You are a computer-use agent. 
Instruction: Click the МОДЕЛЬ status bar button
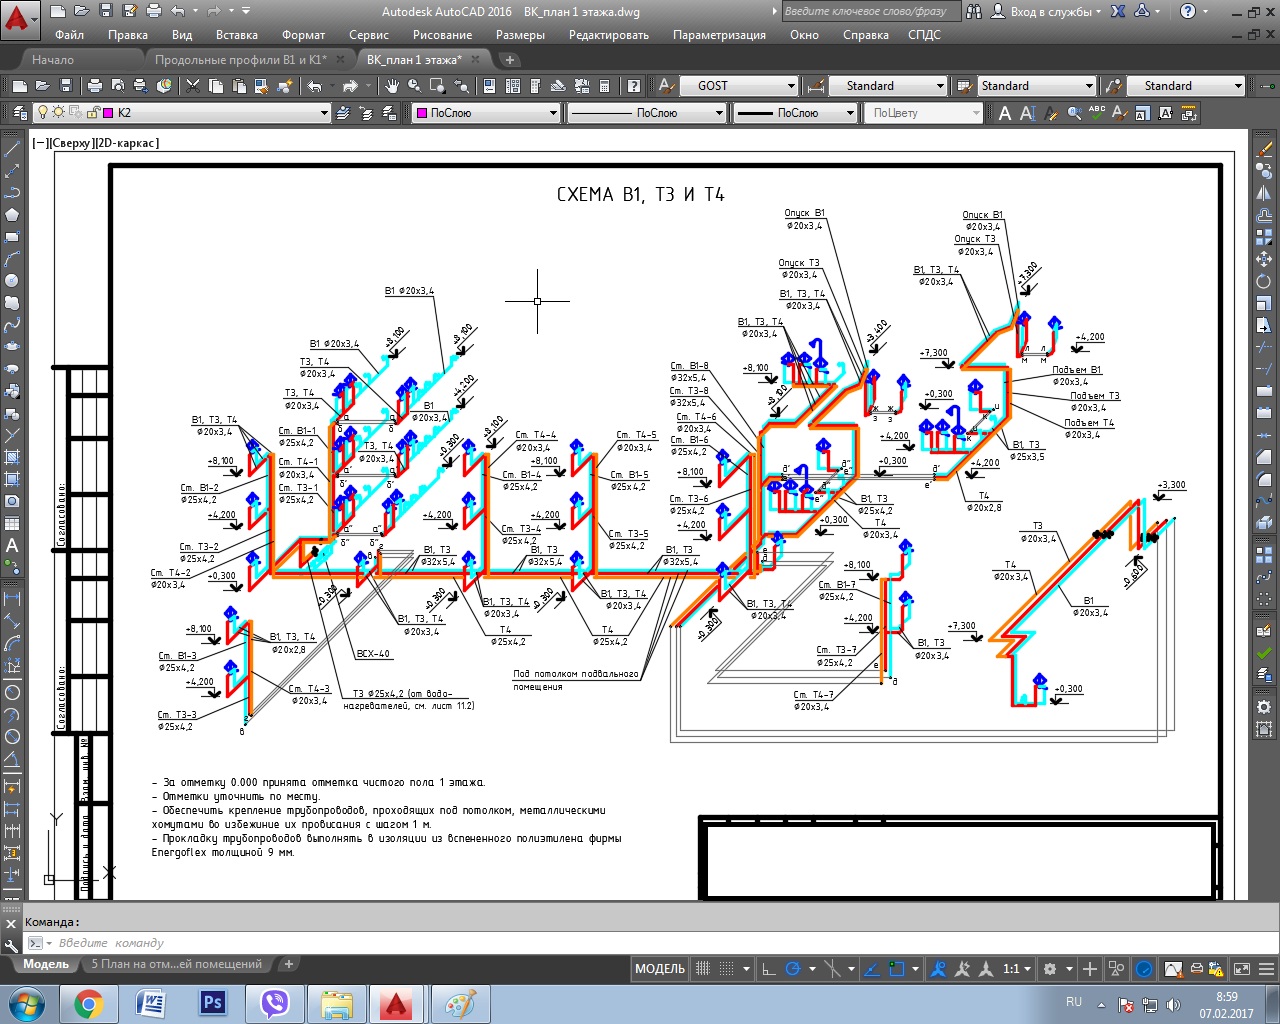660,968
